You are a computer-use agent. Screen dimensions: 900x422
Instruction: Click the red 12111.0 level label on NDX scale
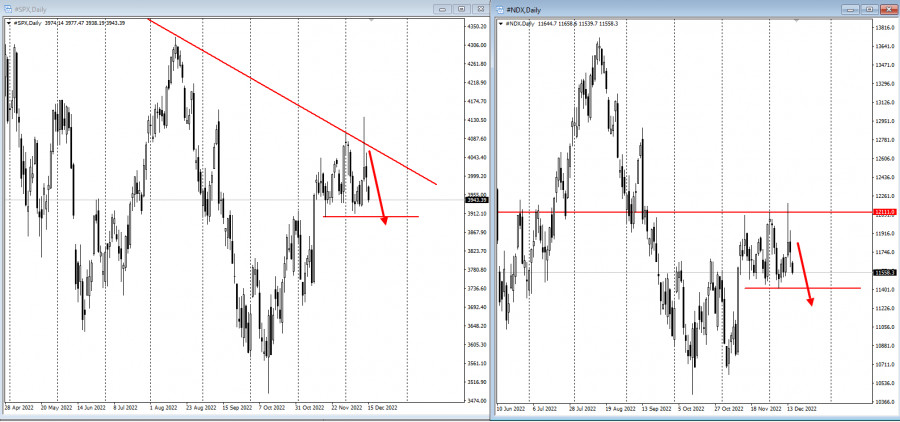point(885,212)
